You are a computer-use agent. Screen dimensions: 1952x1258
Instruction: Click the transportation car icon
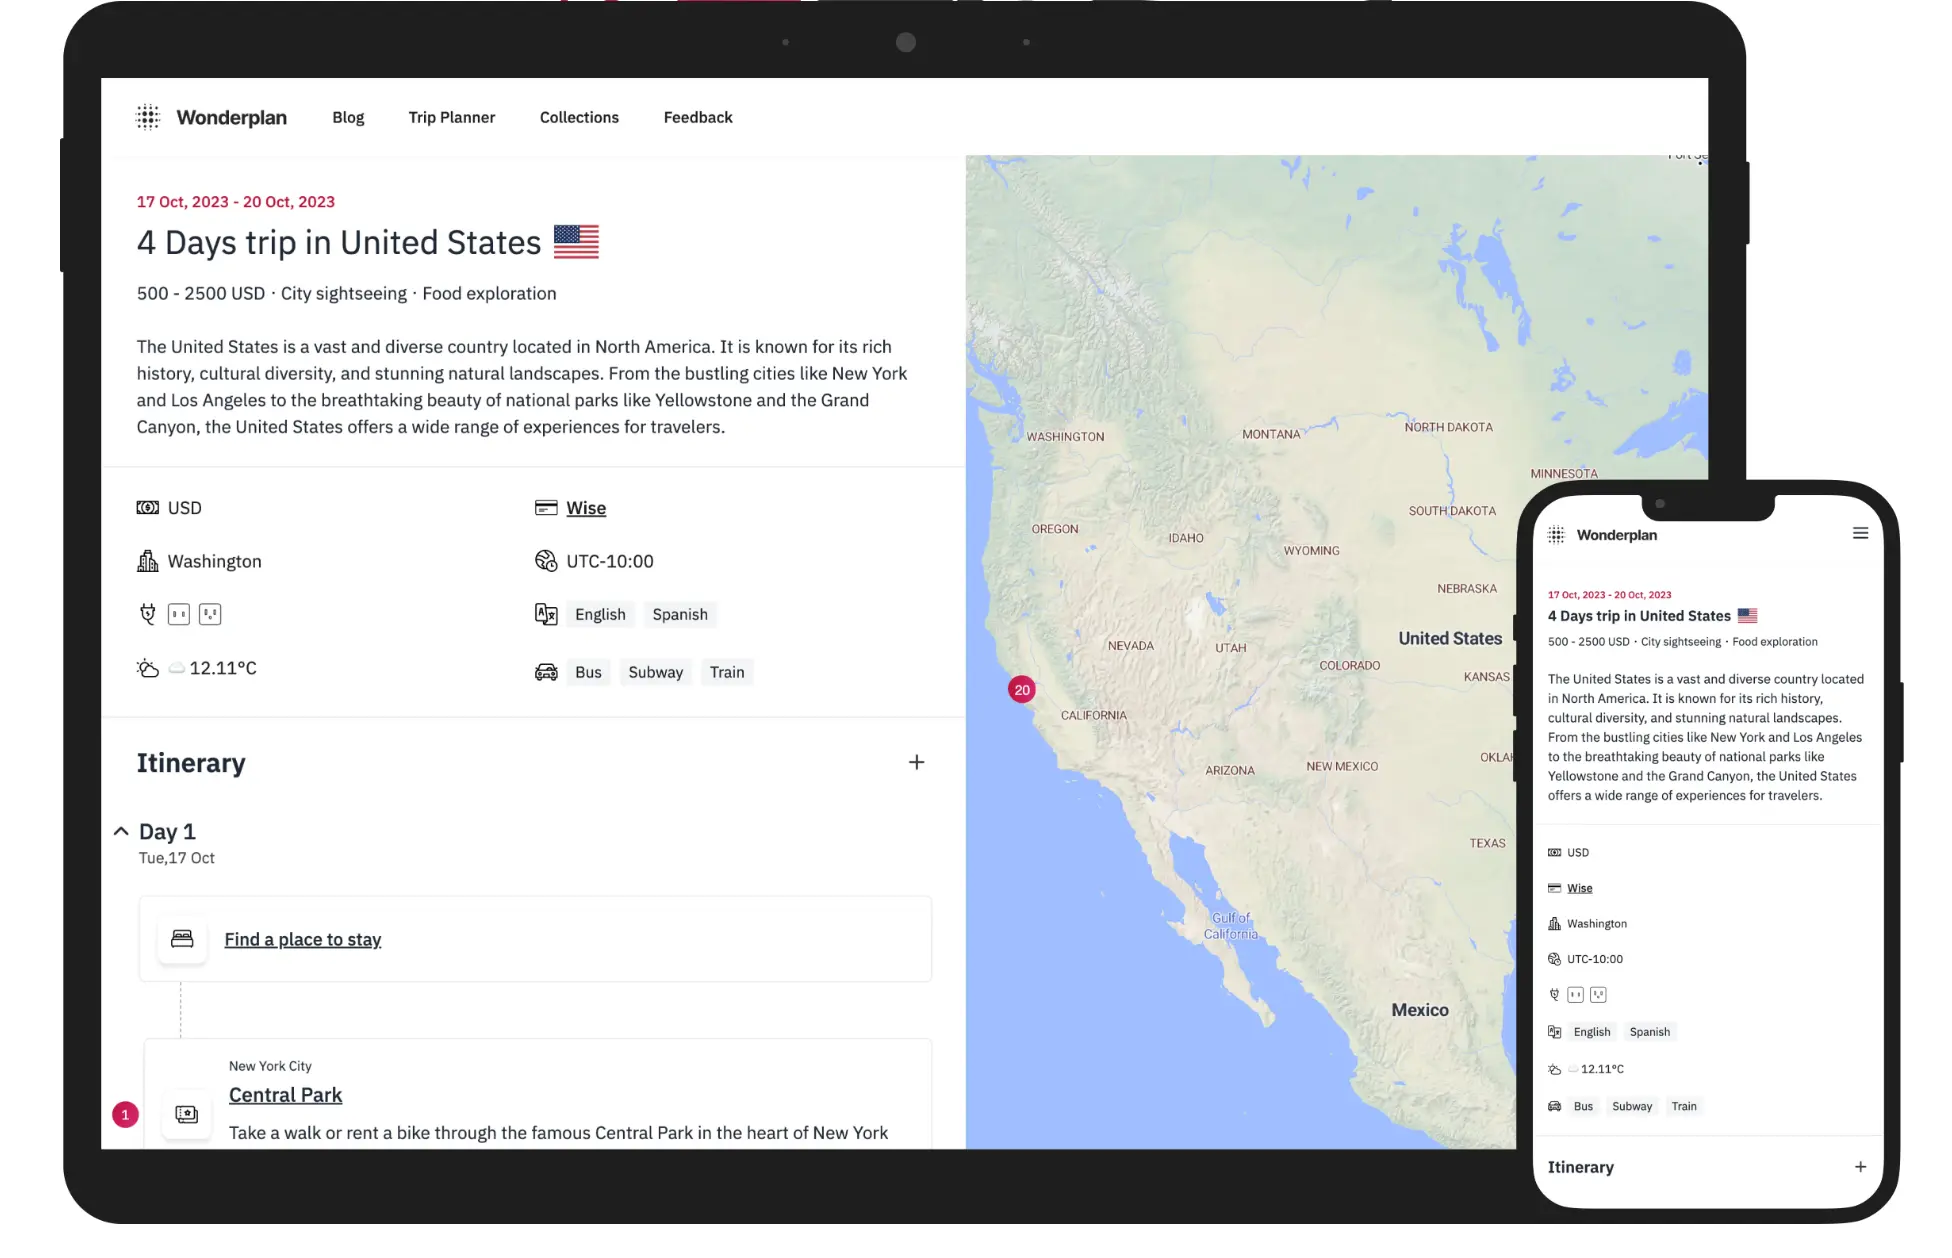pos(546,671)
